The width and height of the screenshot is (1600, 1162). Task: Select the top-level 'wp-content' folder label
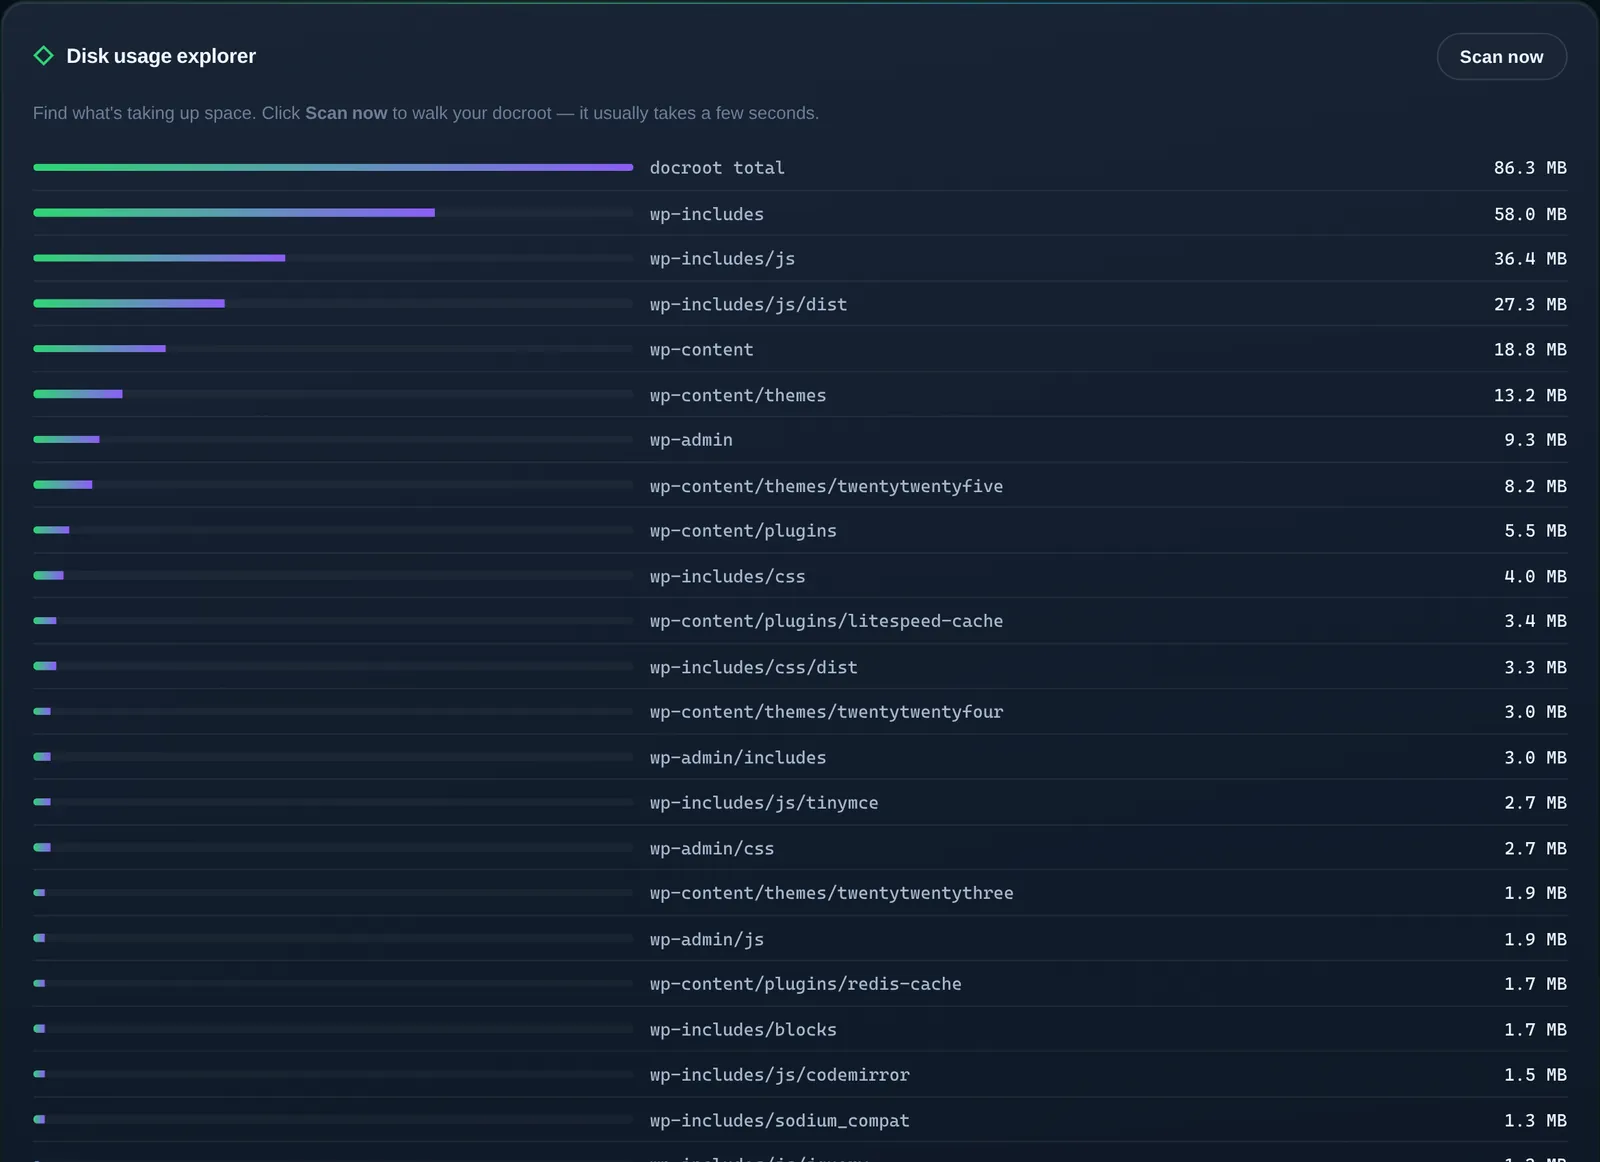701,350
